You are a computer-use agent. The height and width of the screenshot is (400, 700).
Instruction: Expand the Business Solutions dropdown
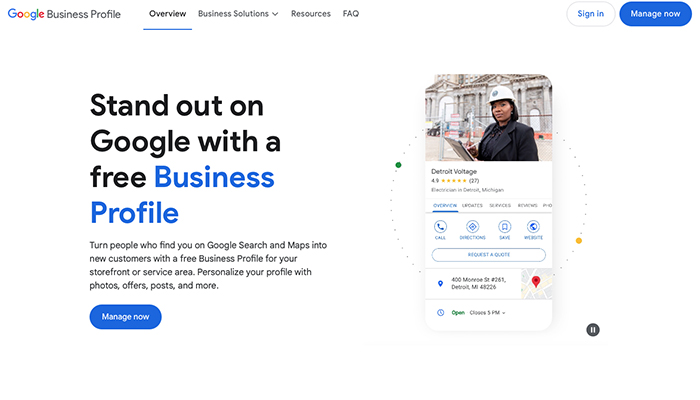pos(238,14)
